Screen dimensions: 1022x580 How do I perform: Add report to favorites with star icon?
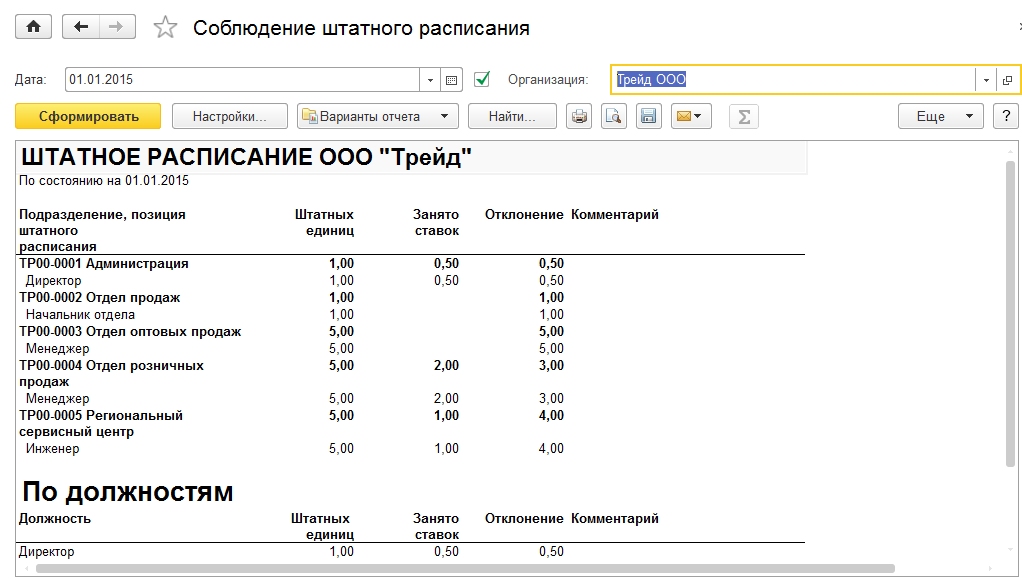coord(164,28)
